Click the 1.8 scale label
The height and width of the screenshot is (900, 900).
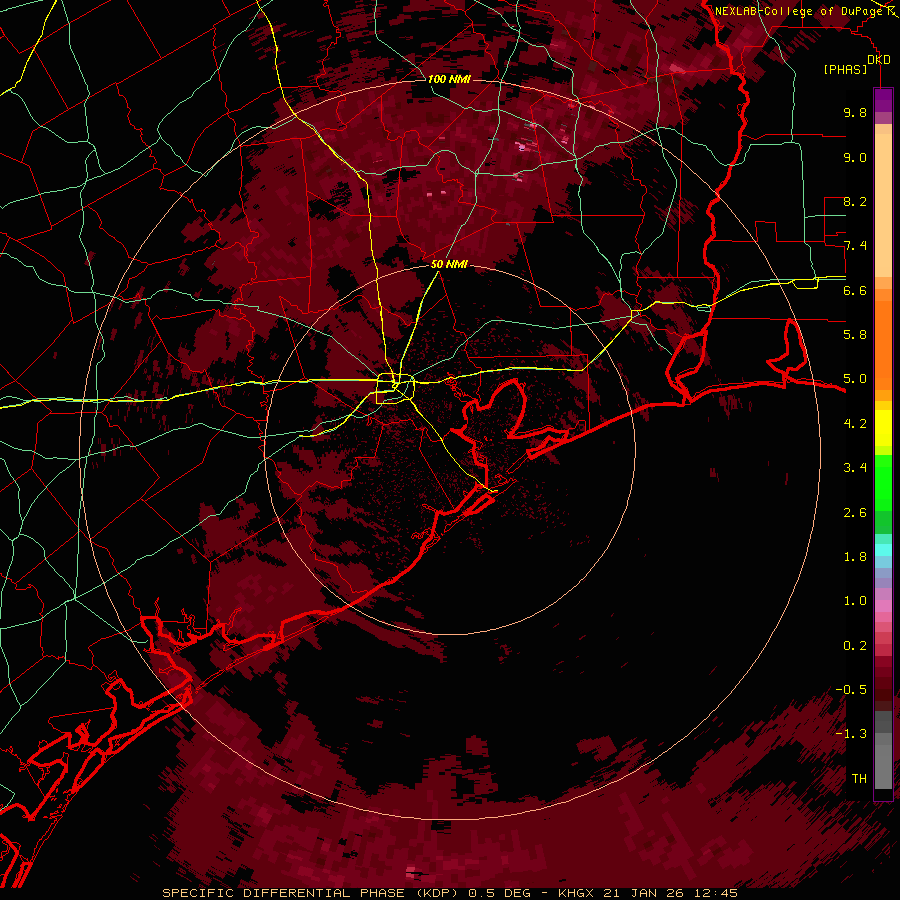(x=855, y=557)
